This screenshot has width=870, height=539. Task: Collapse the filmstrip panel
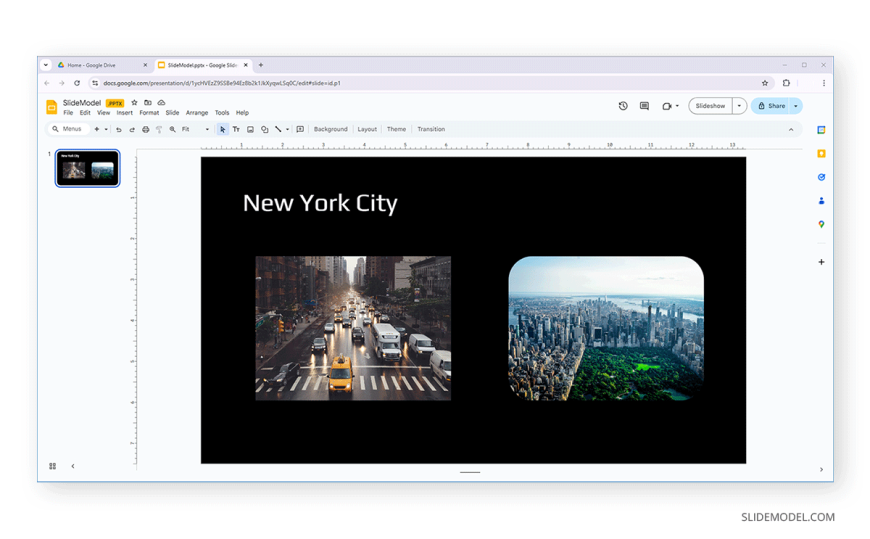coord(73,466)
